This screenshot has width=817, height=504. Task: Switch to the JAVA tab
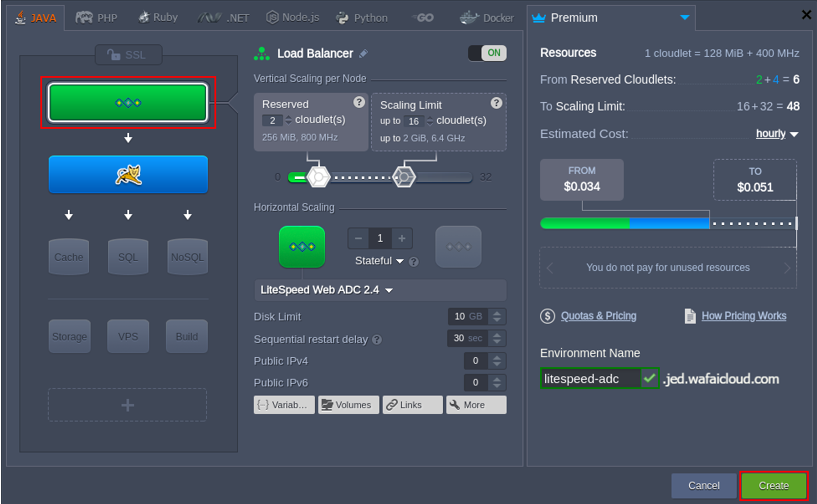pyautogui.click(x=35, y=18)
